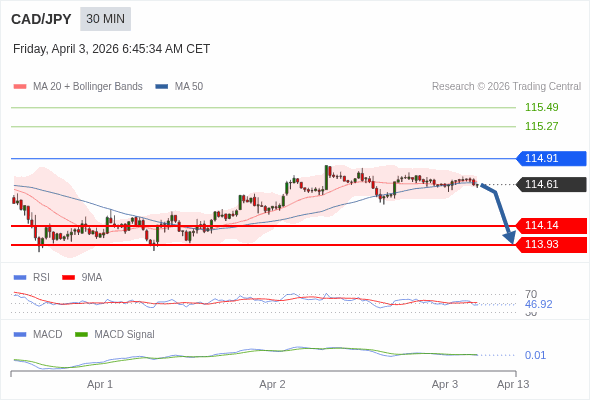Click the Apr 1 time axis label
Image resolution: width=590 pixels, height=400 pixels.
(100, 385)
